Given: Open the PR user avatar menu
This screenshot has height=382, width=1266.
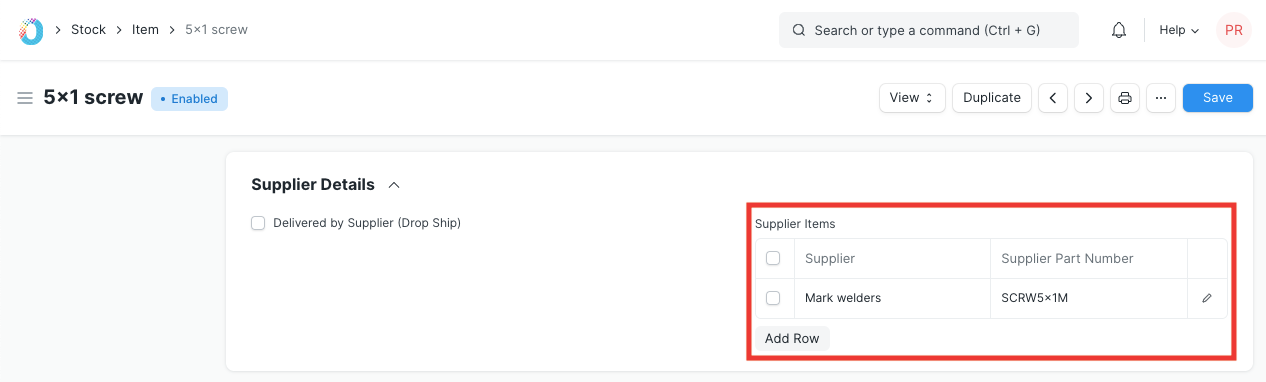Looking at the screenshot, I should tap(1234, 30).
